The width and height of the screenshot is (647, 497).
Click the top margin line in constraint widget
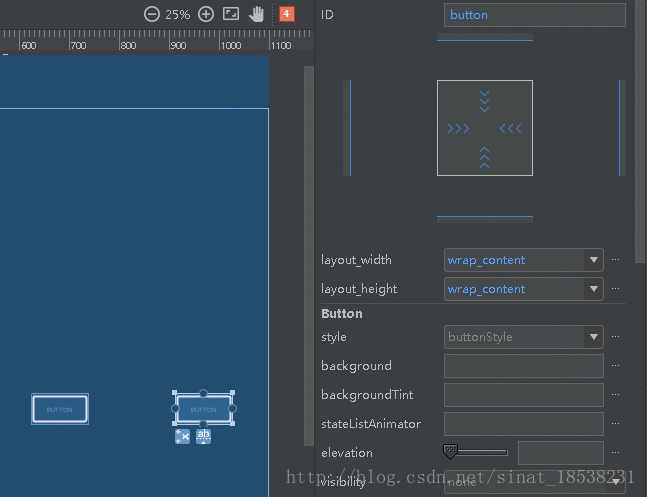click(485, 38)
